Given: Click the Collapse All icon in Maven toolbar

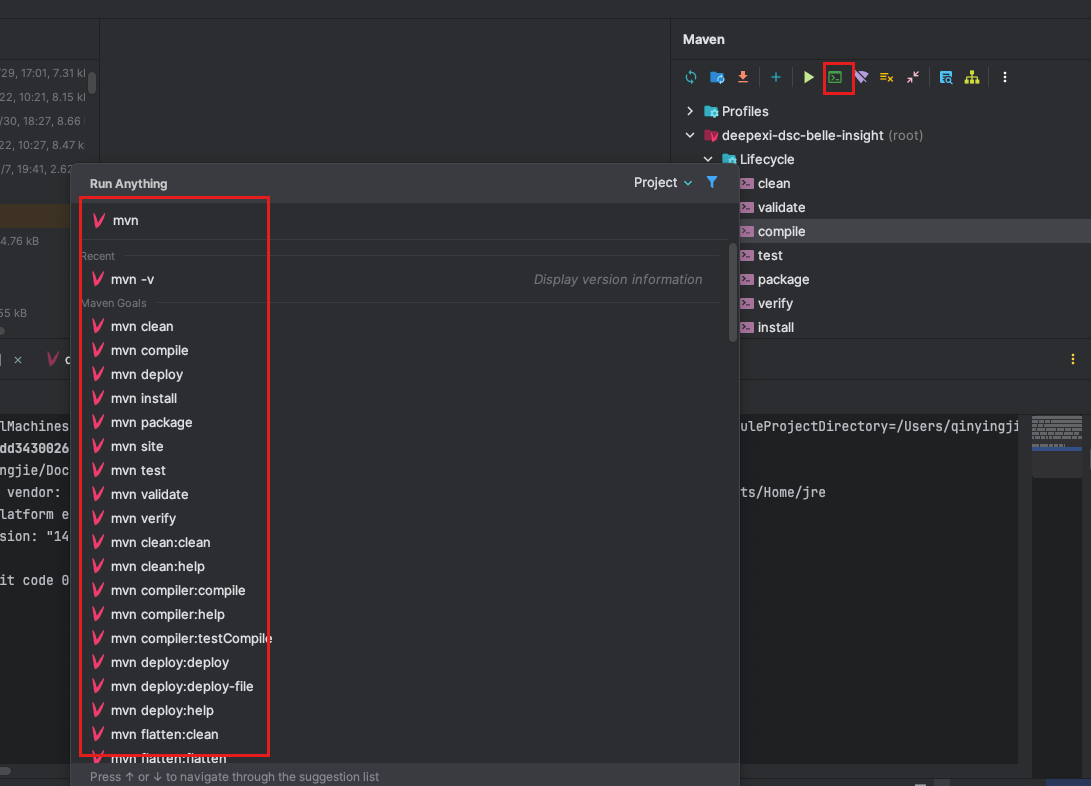Looking at the screenshot, I should pyautogui.click(x=913, y=77).
